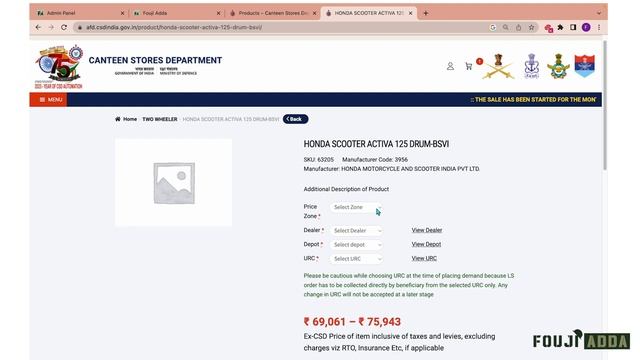The image size is (640, 360).
Task: Reload the current page
Action: click(x=64, y=27)
